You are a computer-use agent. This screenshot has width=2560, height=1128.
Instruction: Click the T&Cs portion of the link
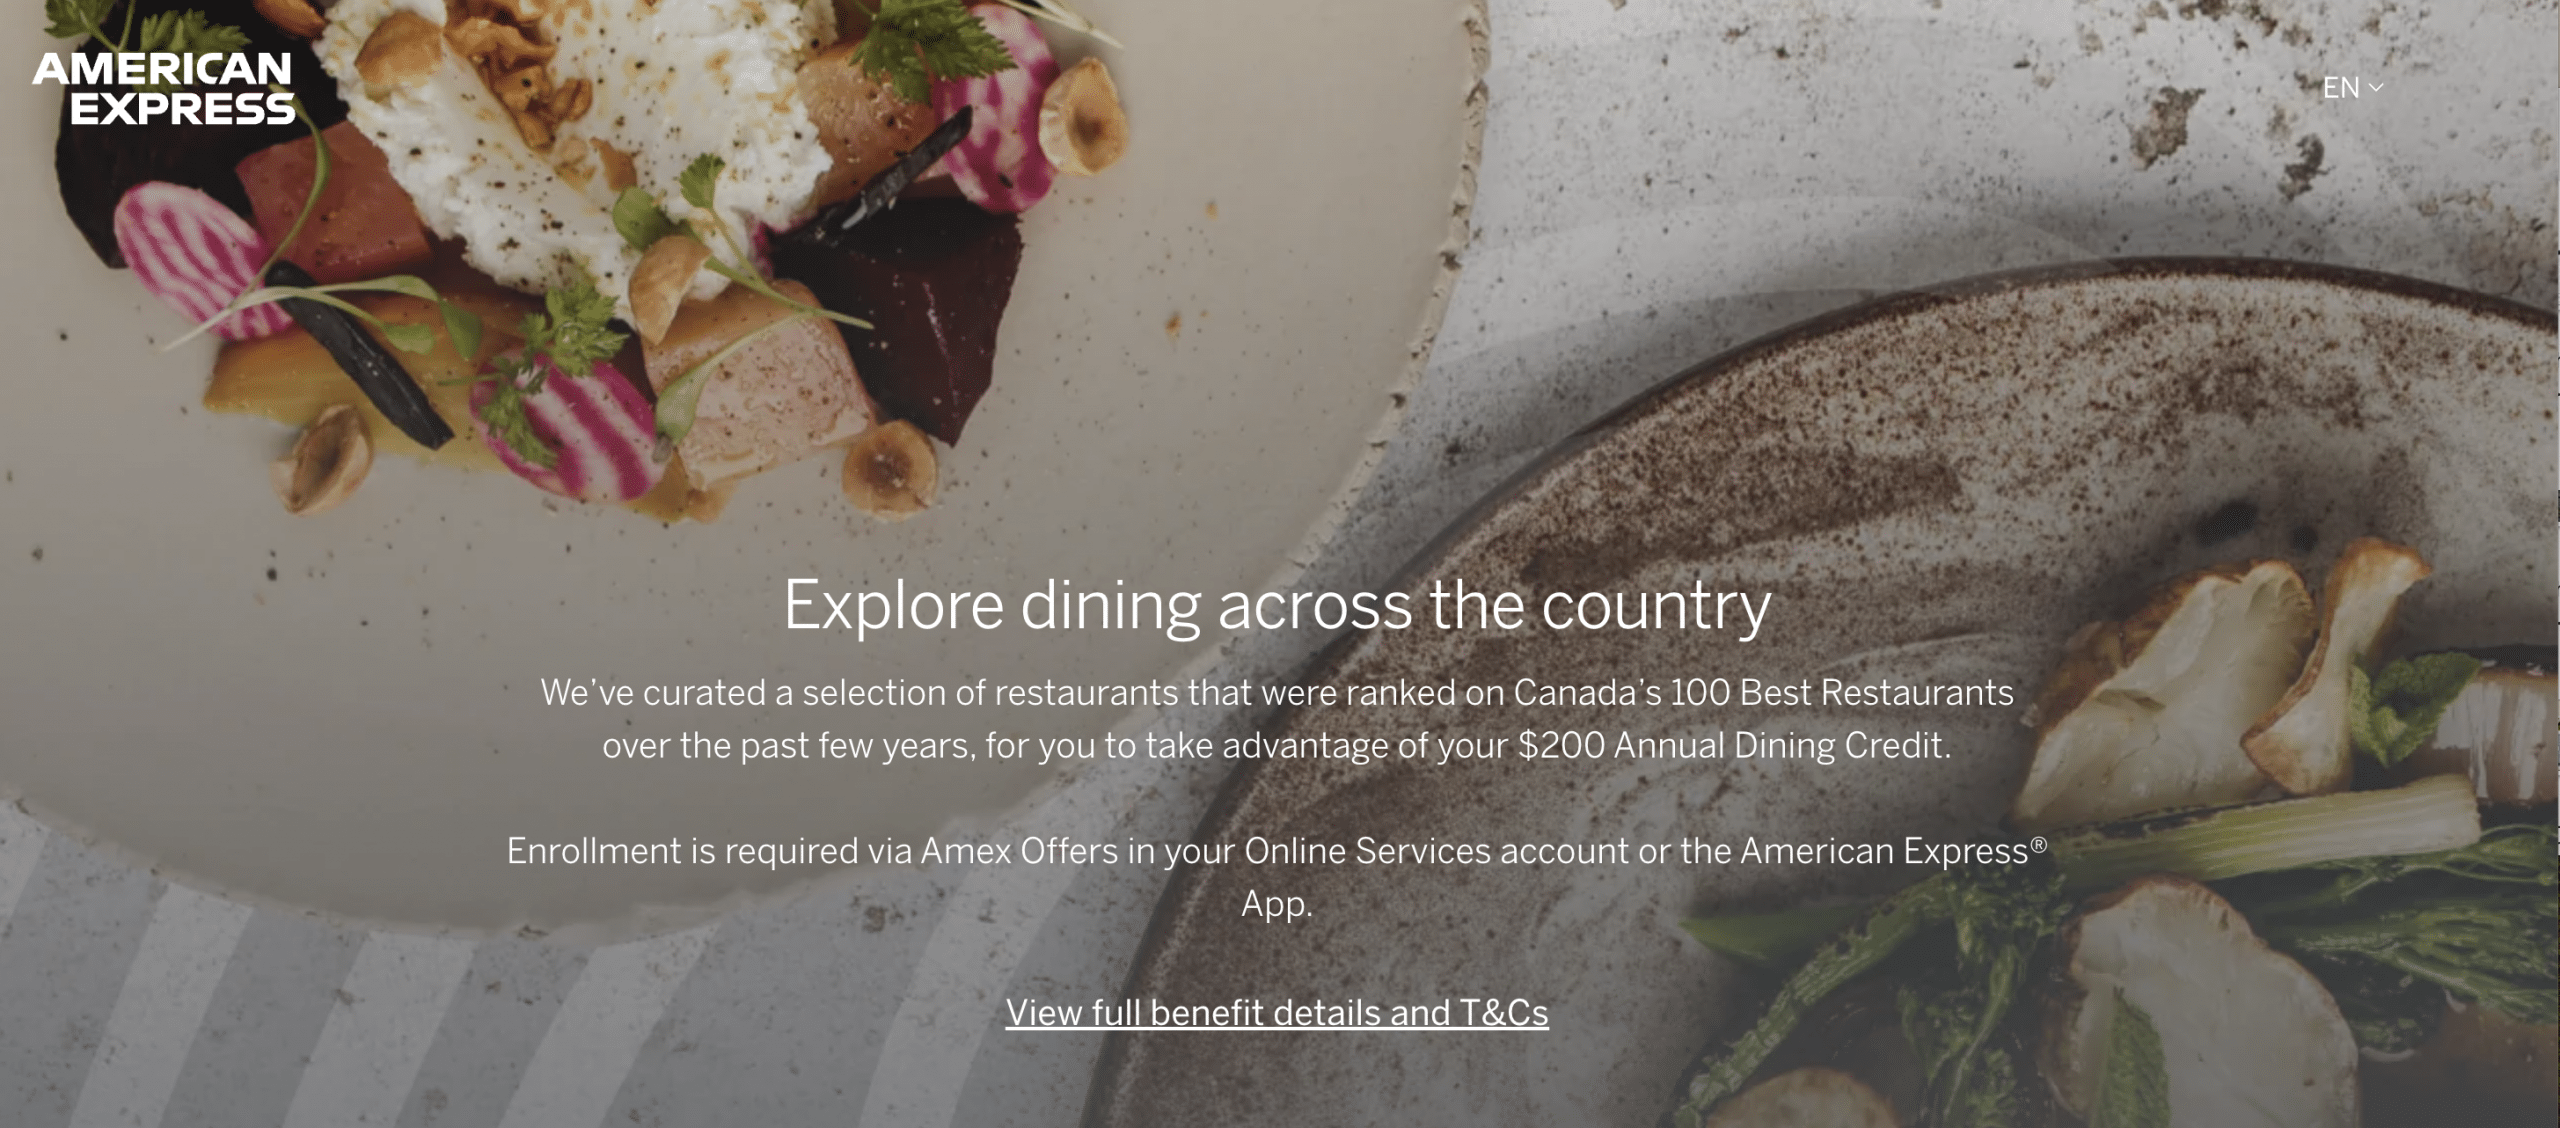click(1504, 1013)
